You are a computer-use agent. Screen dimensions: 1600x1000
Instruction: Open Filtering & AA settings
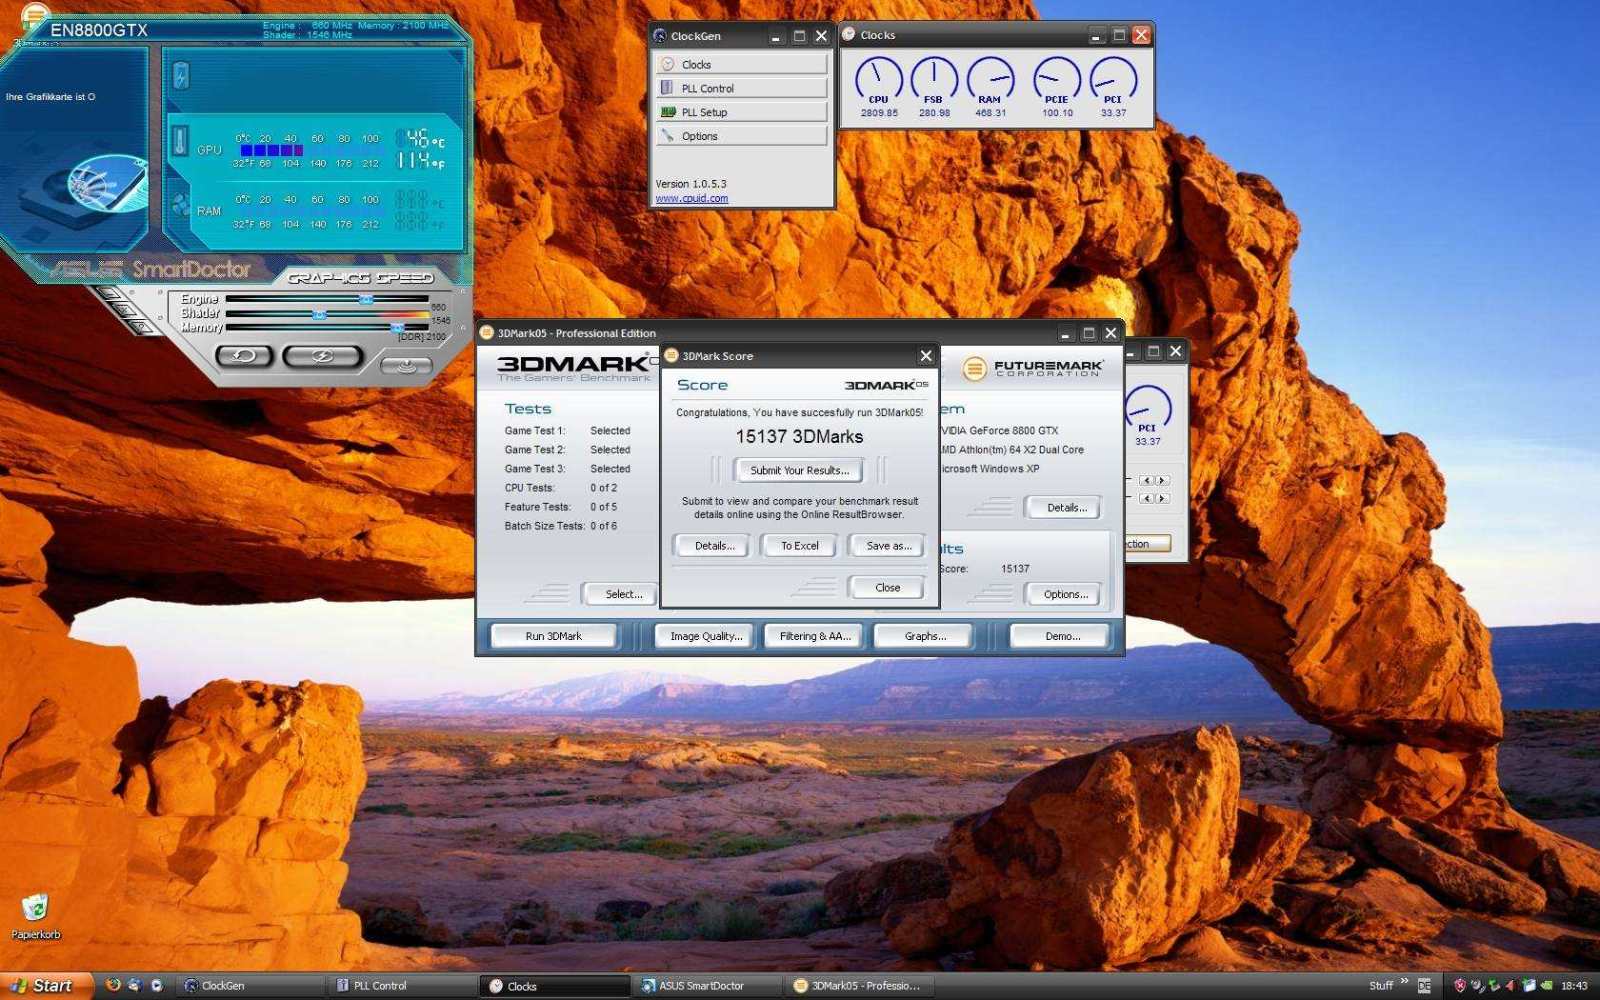[815, 636]
